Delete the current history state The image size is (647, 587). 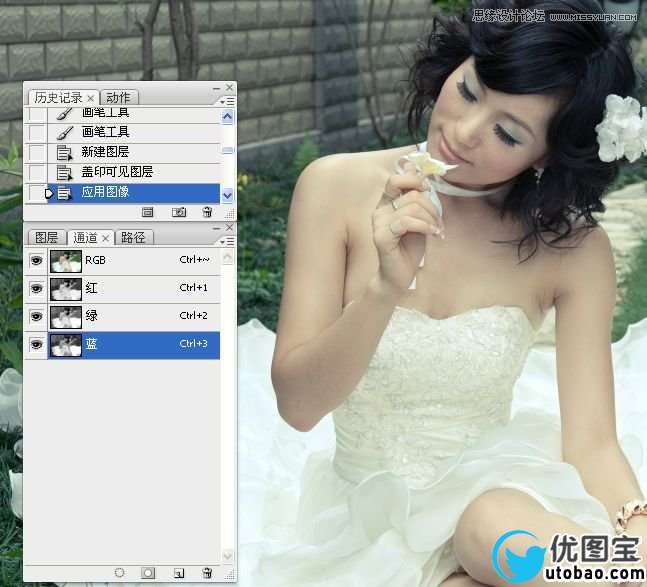(208, 212)
